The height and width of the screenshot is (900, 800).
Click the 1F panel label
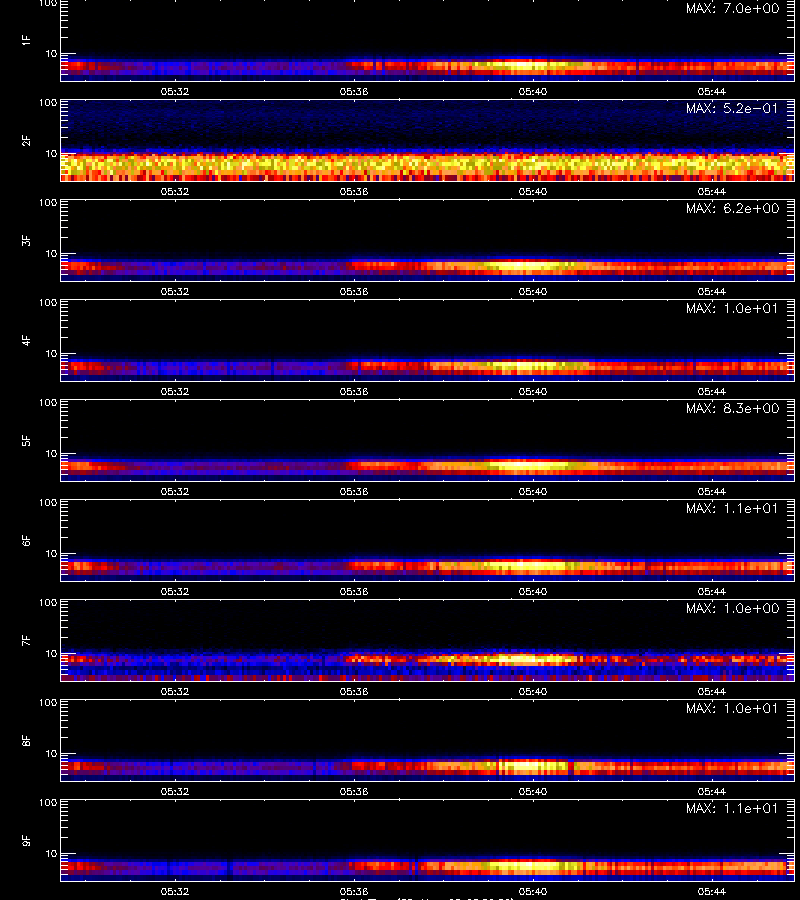tap(26, 40)
